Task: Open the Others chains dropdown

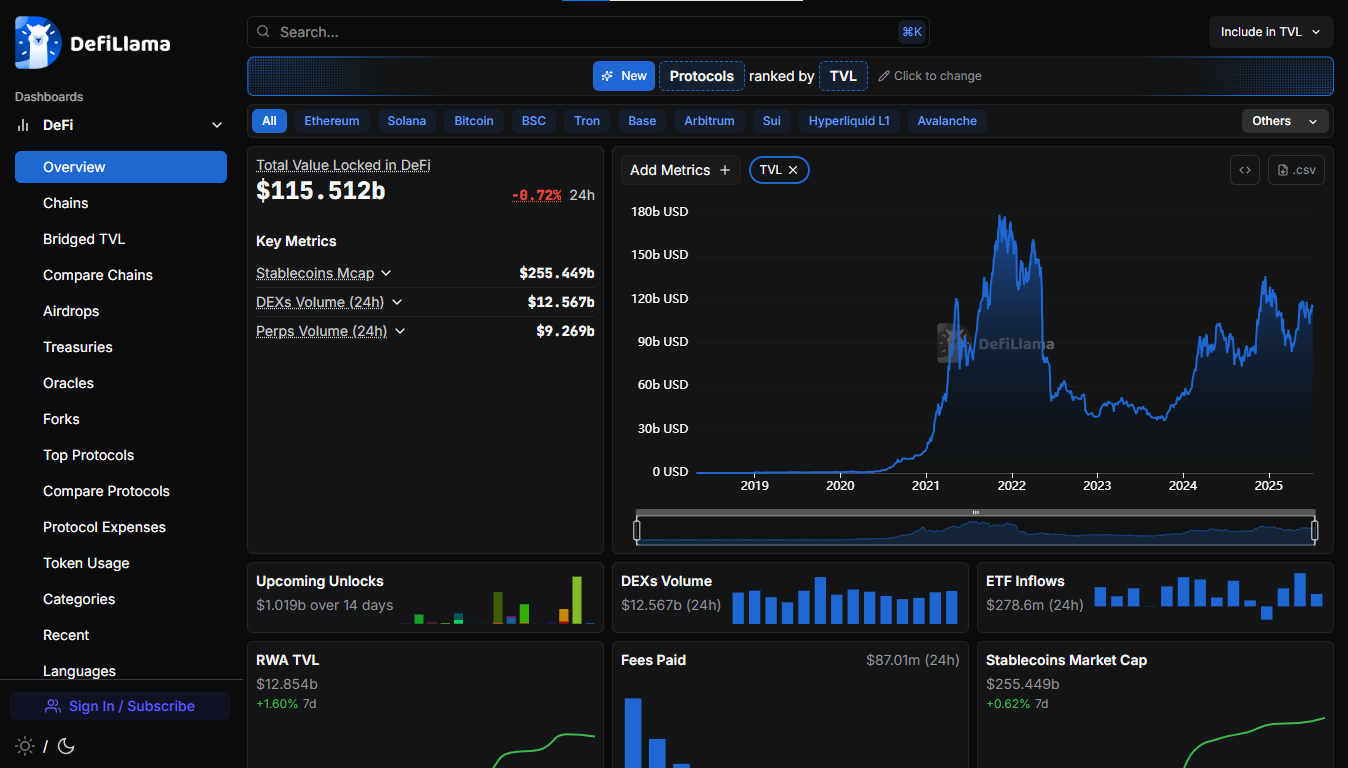Action: click(1285, 121)
